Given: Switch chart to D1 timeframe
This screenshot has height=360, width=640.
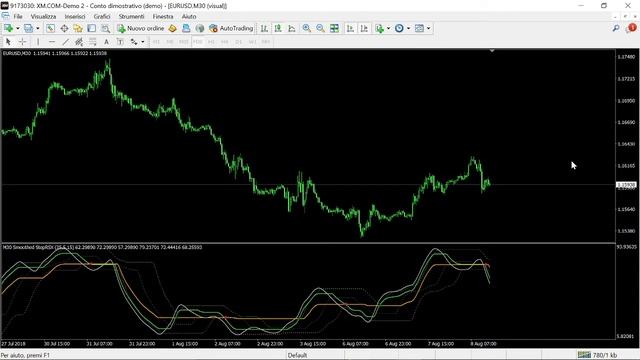Looking at the screenshot, I should coord(238,42).
